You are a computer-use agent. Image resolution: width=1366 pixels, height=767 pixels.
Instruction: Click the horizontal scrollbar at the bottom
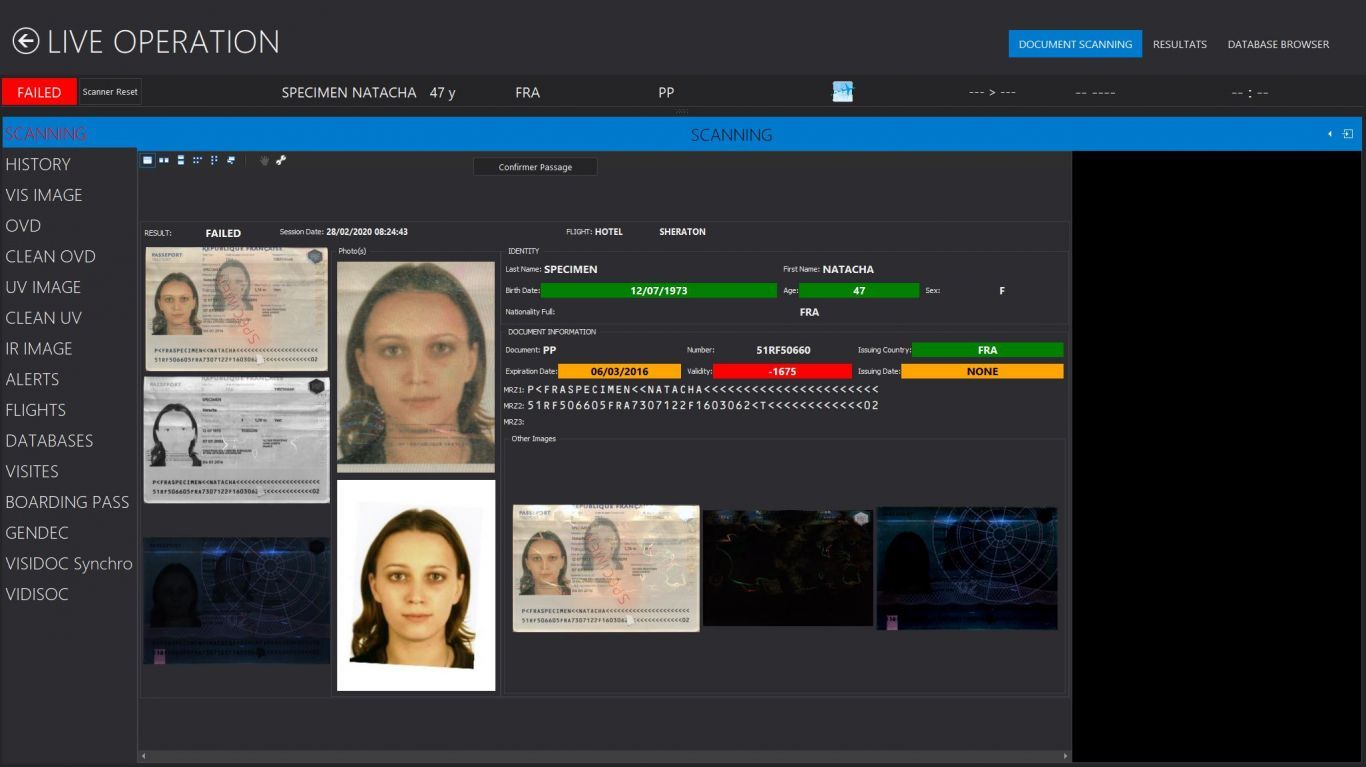[604, 756]
